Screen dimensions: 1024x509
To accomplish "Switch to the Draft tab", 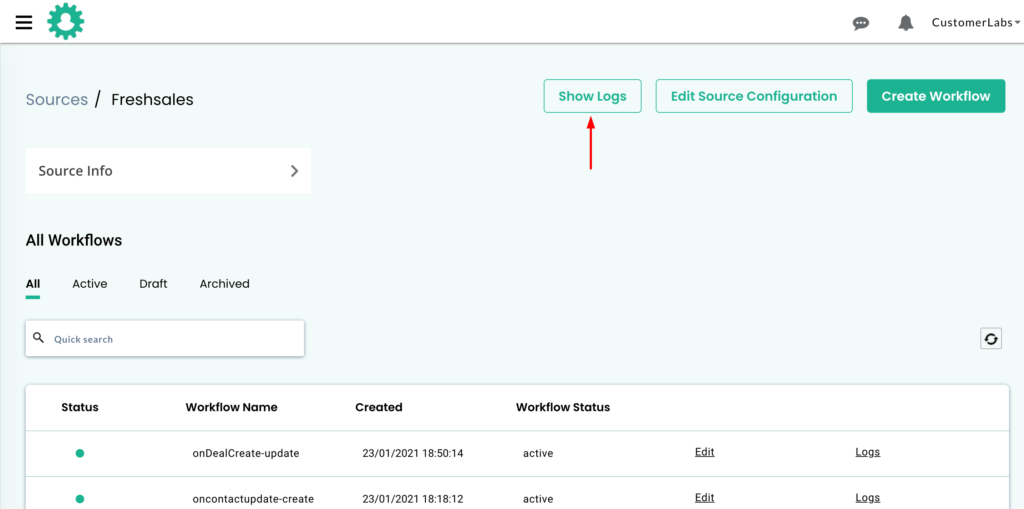I will click(x=153, y=284).
